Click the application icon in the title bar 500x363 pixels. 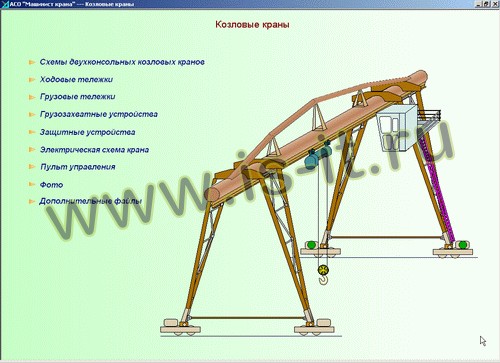(x=5, y=4)
